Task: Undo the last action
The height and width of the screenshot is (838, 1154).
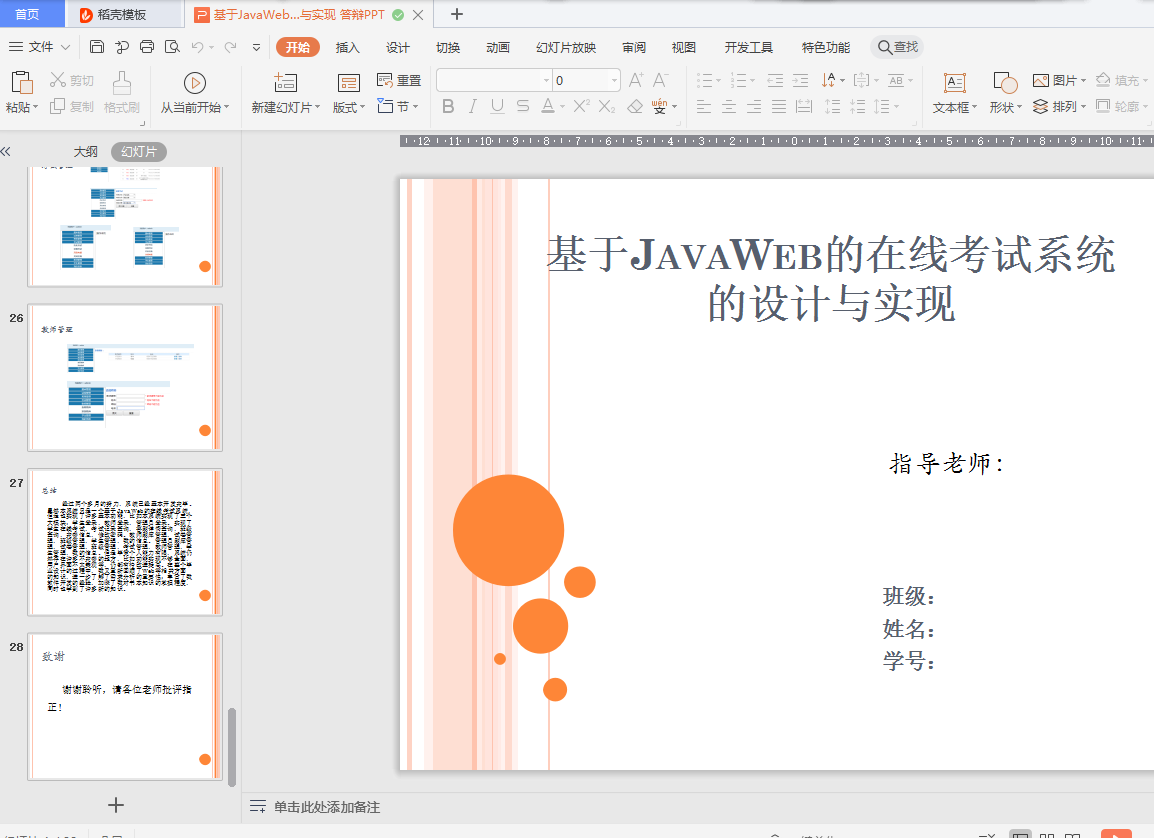Action: coord(197,47)
